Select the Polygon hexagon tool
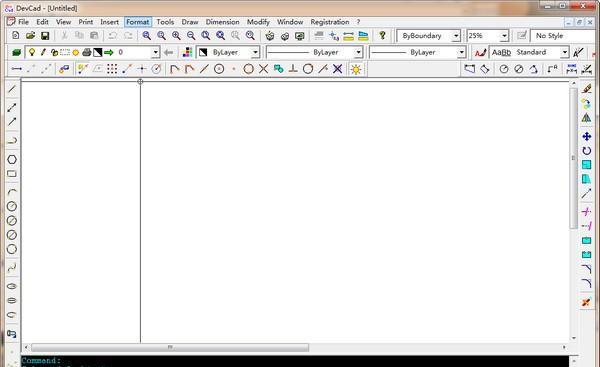The height and width of the screenshot is (367, 600). pos(12,159)
